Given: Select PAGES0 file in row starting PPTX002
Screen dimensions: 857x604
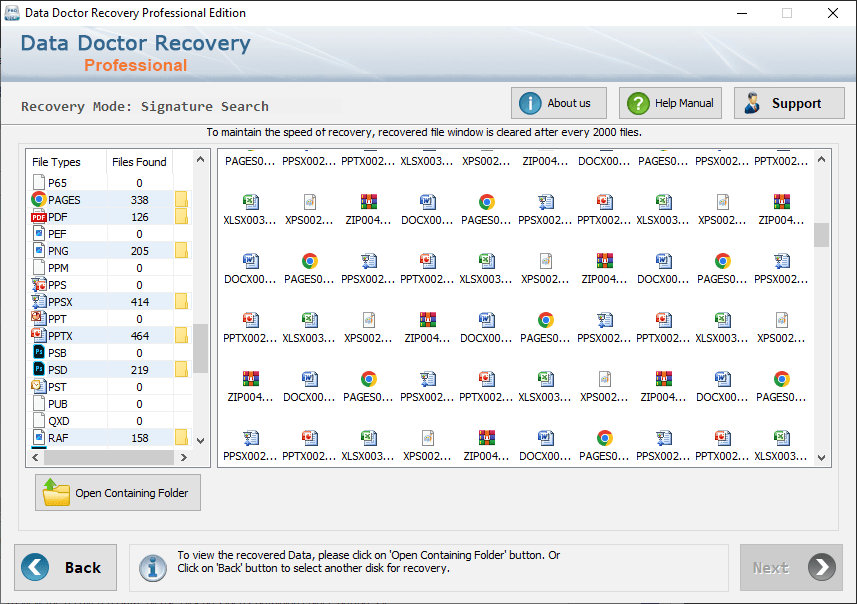Looking at the screenshot, I should point(545,328).
